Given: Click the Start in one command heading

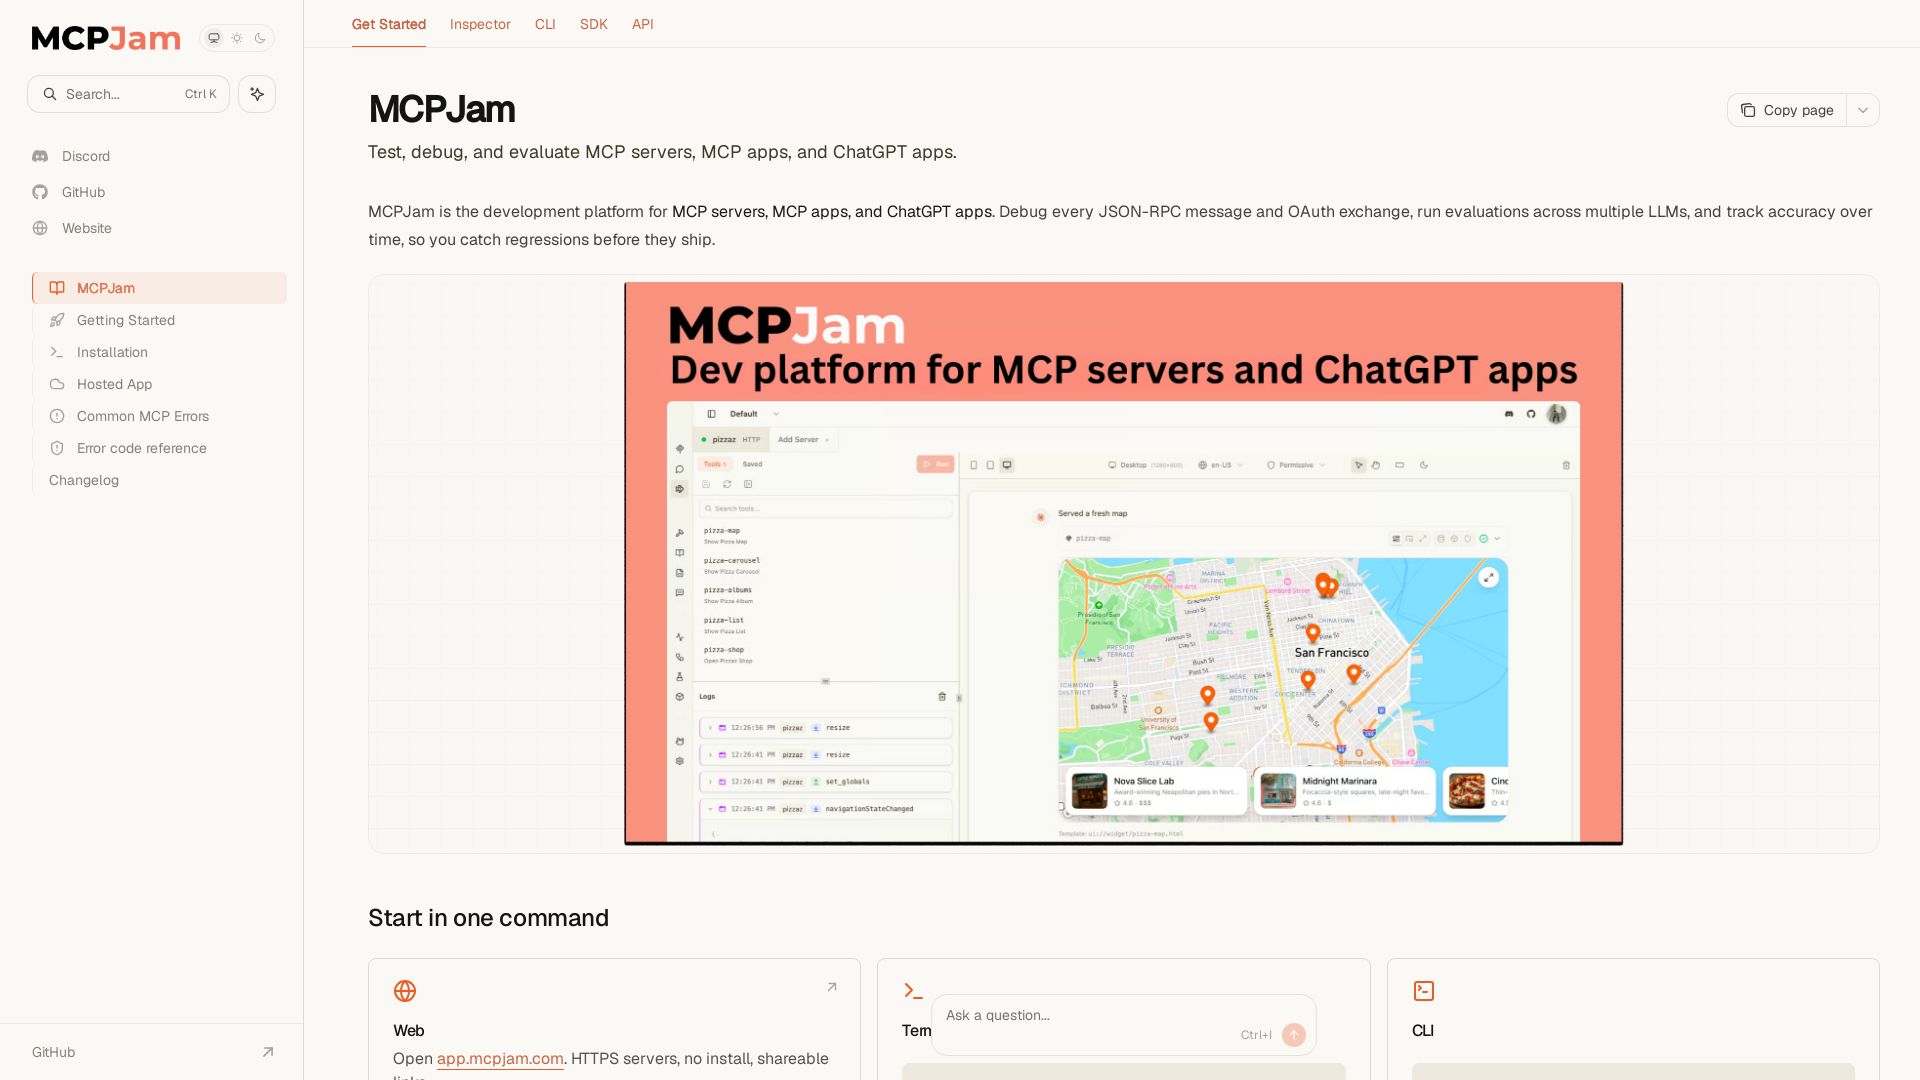Looking at the screenshot, I should point(489,918).
